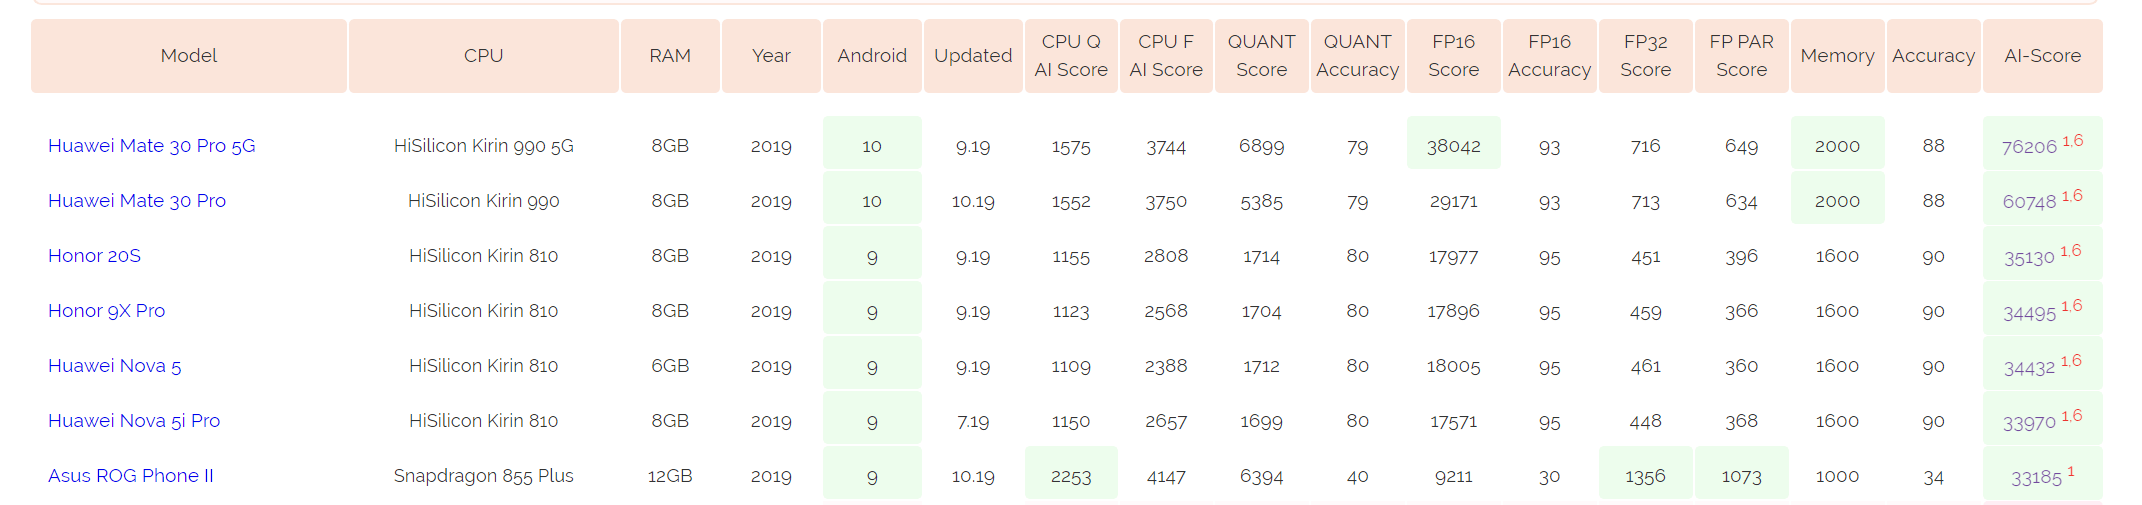
Task: Open the Honor 9X Pro link
Action: tap(106, 311)
